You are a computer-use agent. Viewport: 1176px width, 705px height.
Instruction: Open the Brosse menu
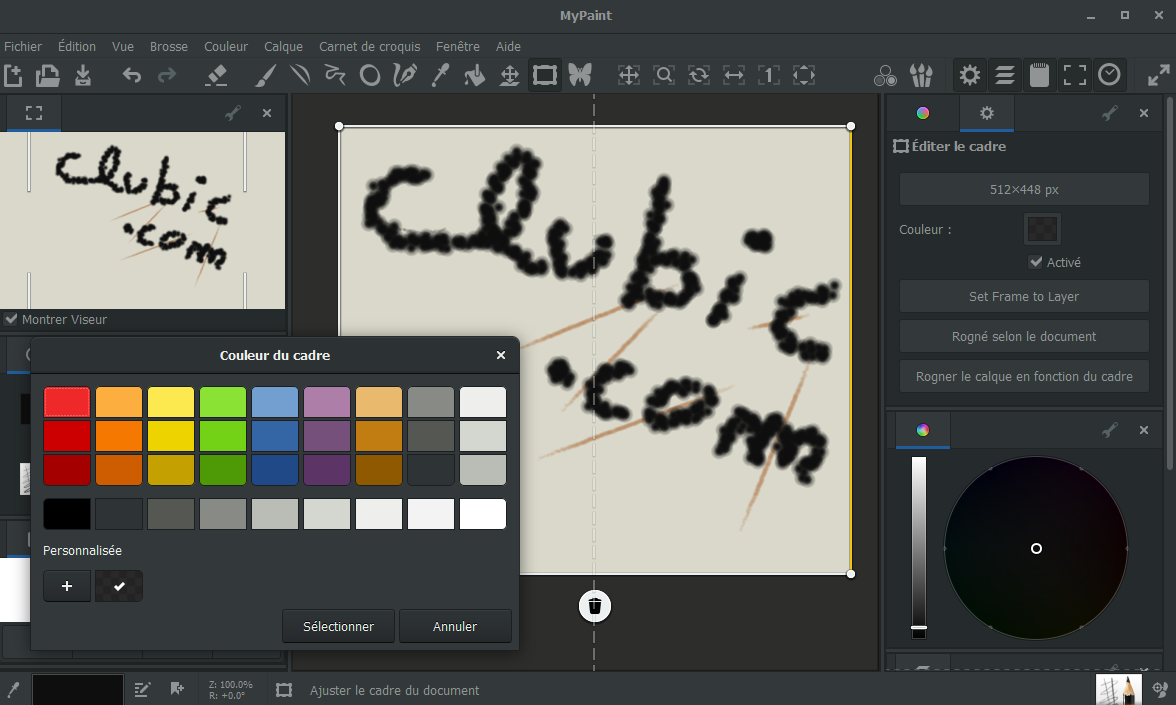coord(169,46)
